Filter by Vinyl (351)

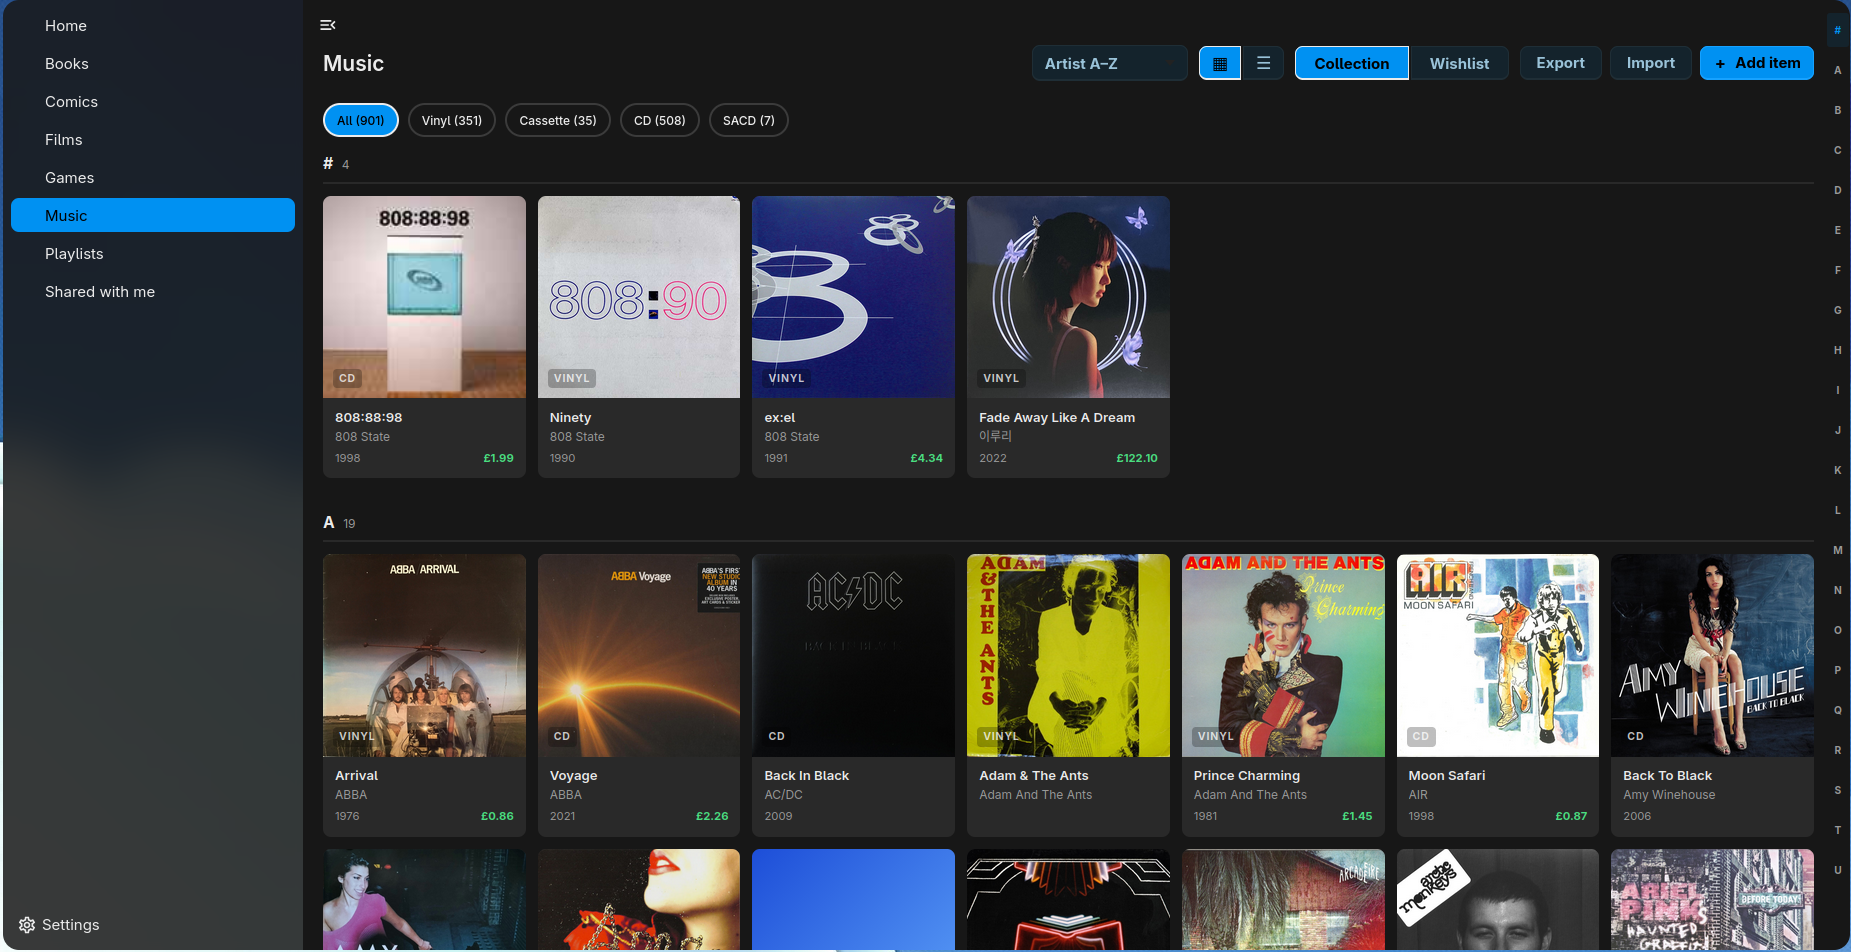point(452,120)
